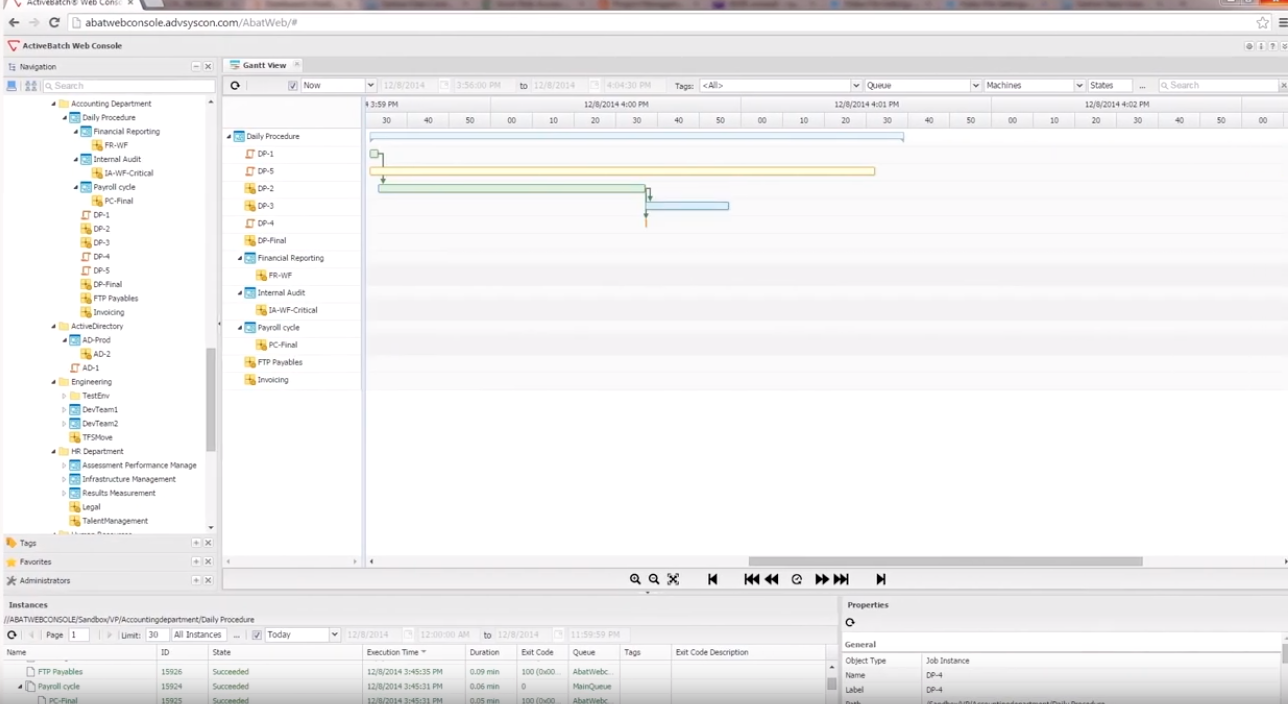Jump to the end of the Gantt timeline
This screenshot has height=704, width=1288.
881,579
